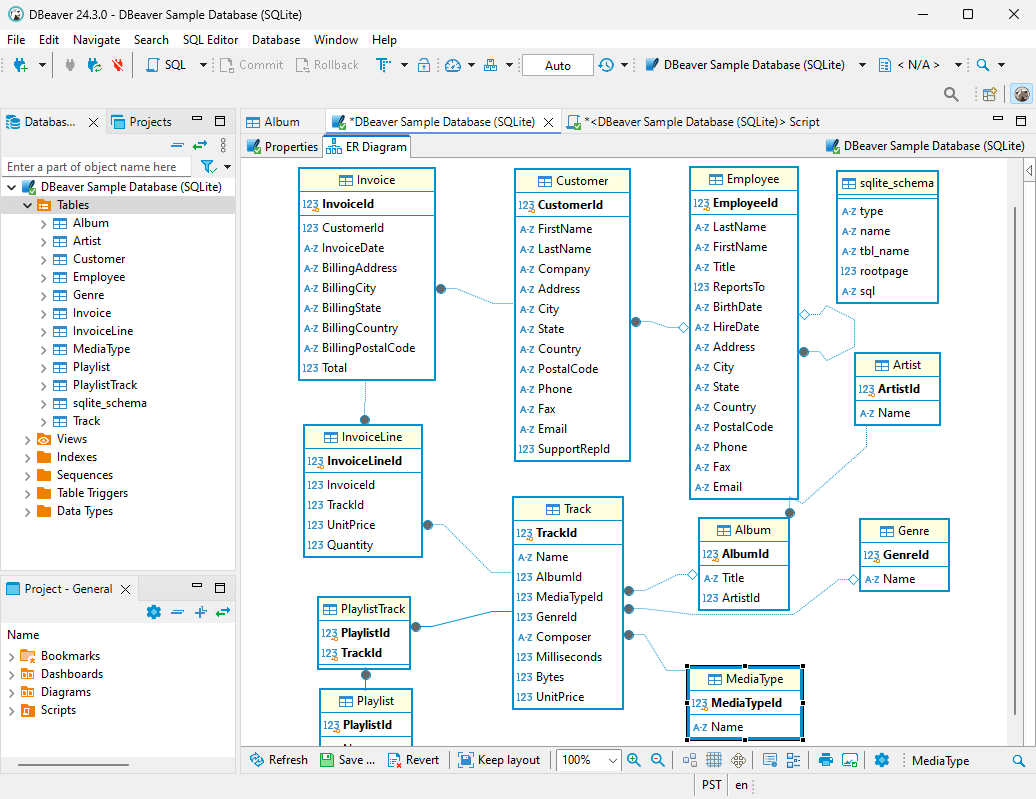Image resolution: width=1036 pixels, height=799 pixels.
Task: Click the four-arrows icon right of grid icon
Action: point(738,760)
